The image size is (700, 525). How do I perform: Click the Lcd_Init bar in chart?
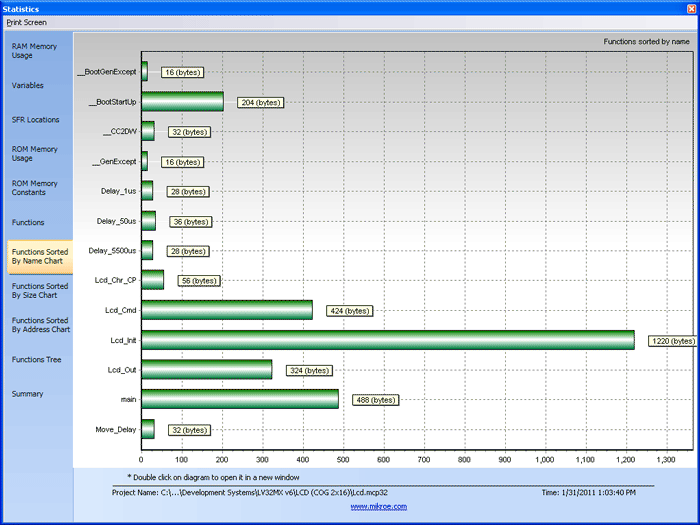coord(388,340)
